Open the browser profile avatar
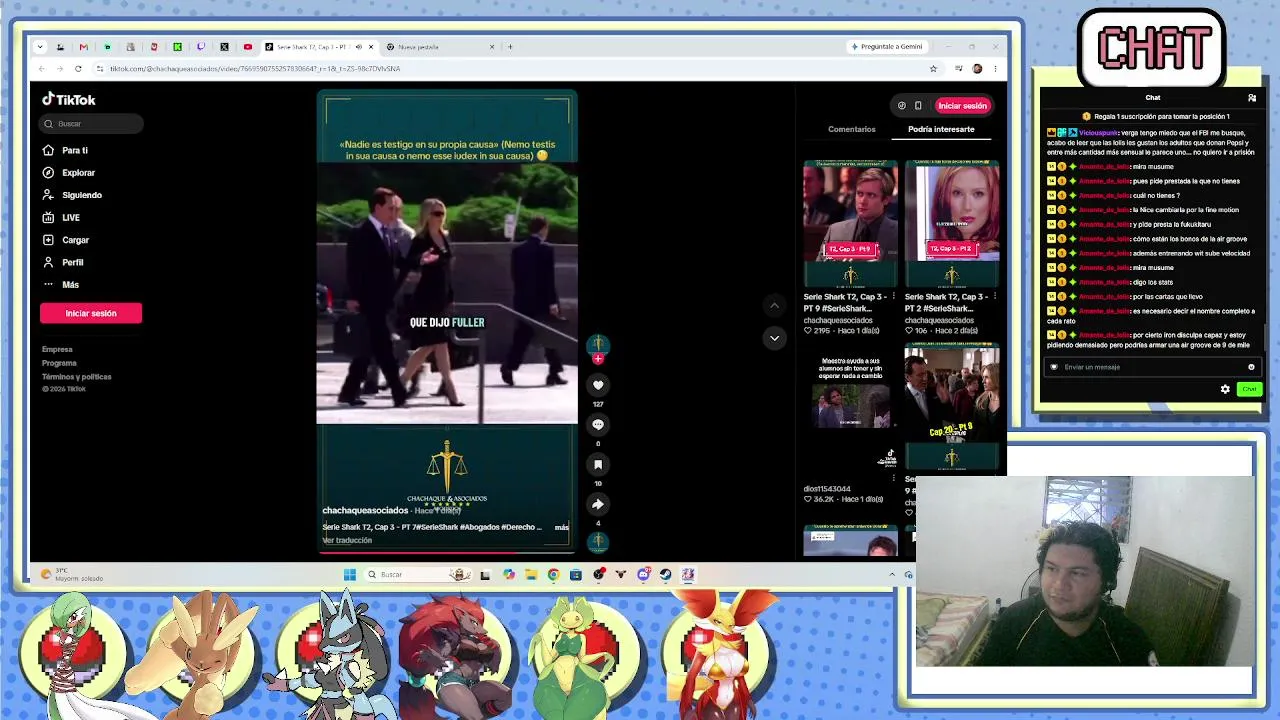The image size is (1280, 720). [977, 68]
